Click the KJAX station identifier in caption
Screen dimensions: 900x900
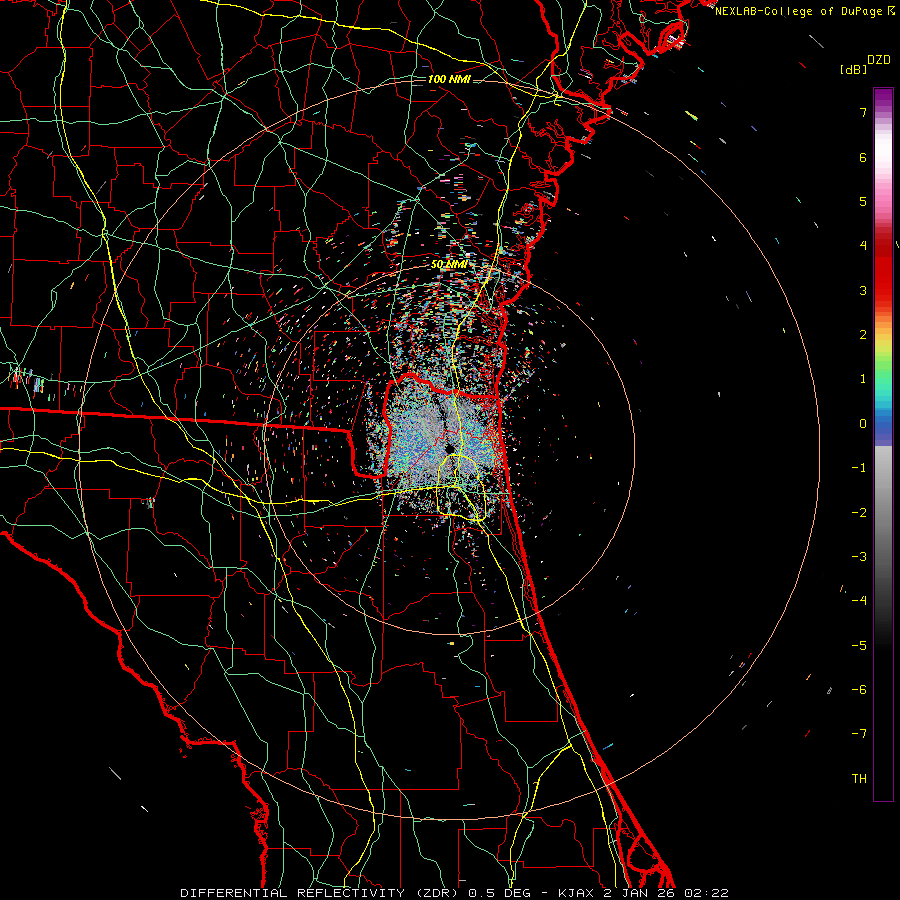[x=575, y=893]
